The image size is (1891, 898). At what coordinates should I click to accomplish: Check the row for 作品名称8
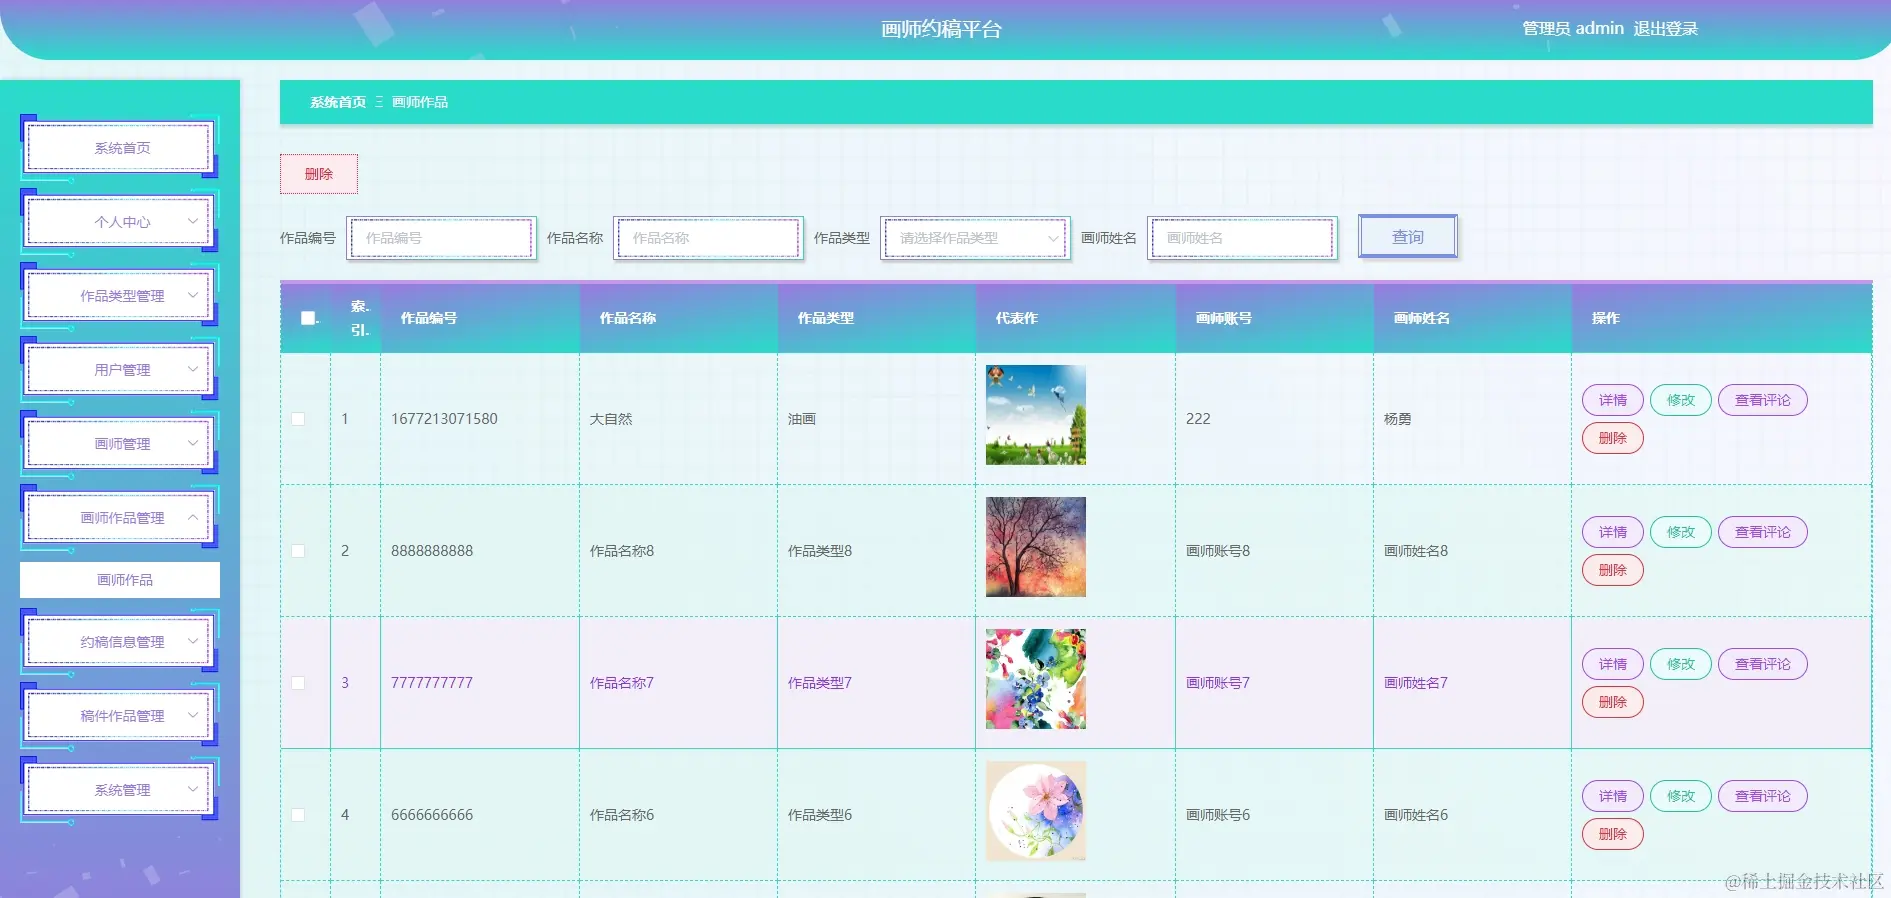pos(298,551)
